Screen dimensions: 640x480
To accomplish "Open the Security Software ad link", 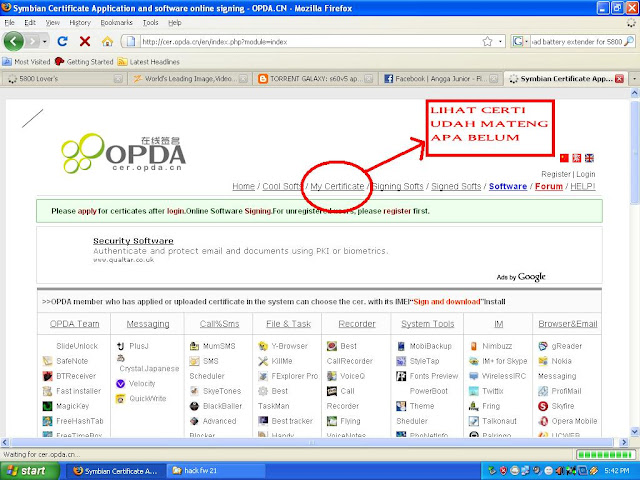I will (x=133, y=241).
